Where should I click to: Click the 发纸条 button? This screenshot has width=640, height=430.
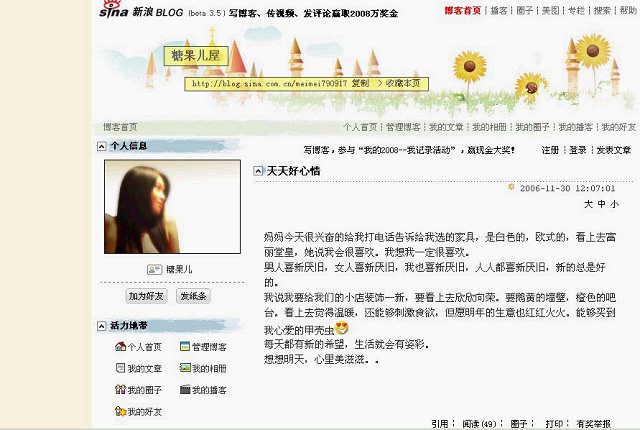(193, 296)
